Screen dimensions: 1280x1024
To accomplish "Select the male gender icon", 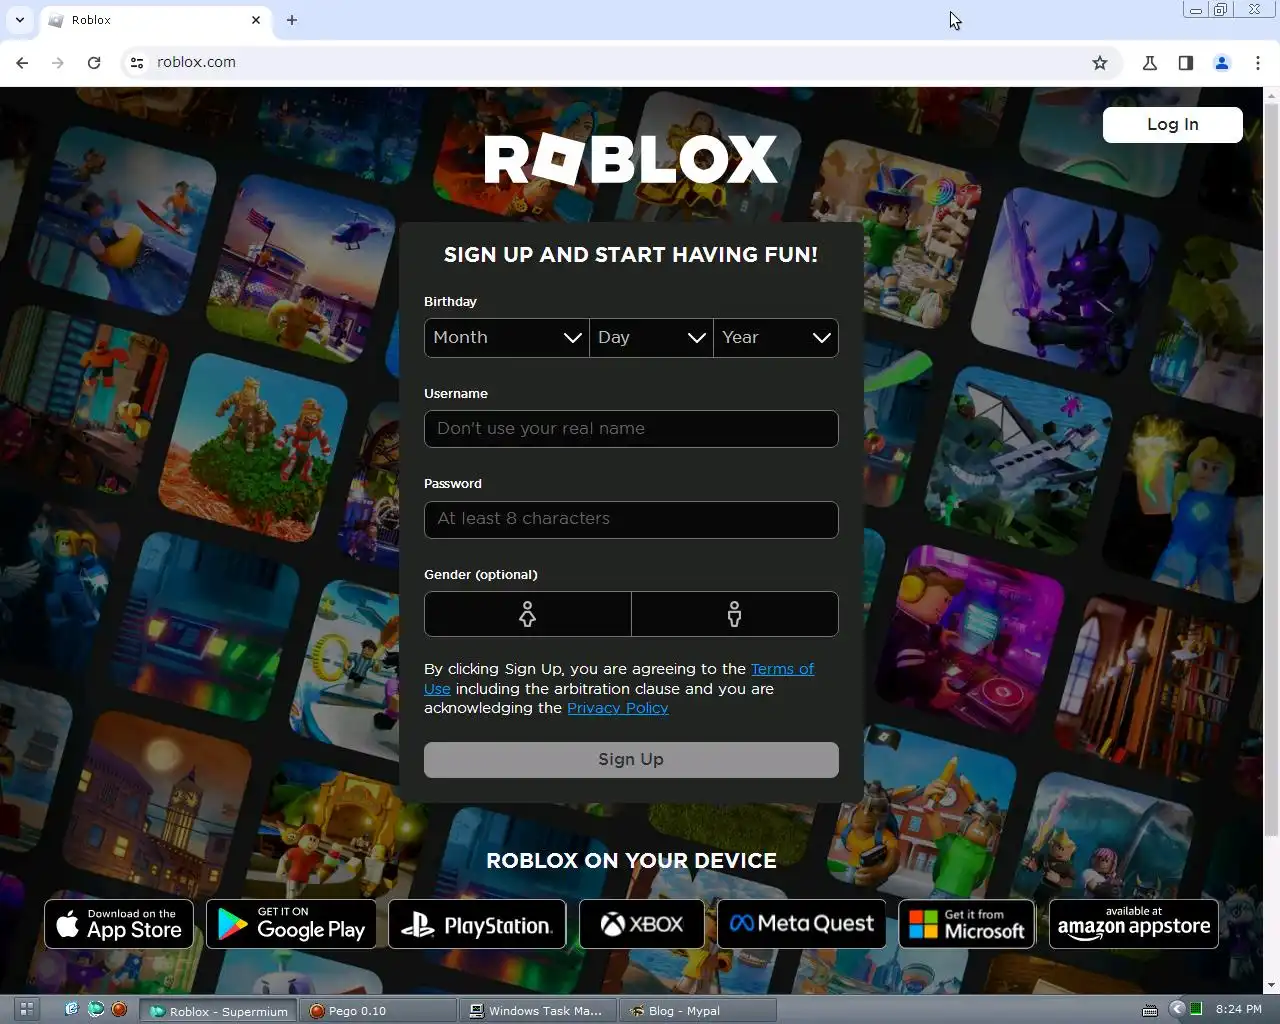I will (x=735, y=614).
